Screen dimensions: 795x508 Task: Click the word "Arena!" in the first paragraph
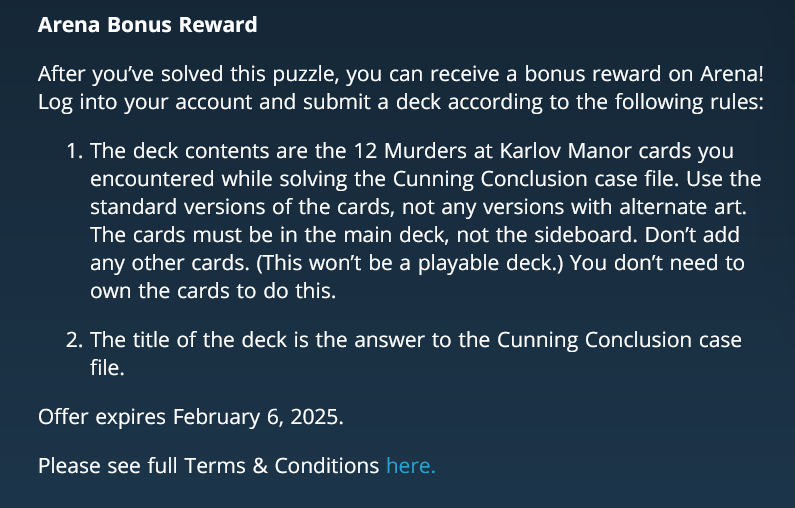pyautogui.click(x=732, y=74)
